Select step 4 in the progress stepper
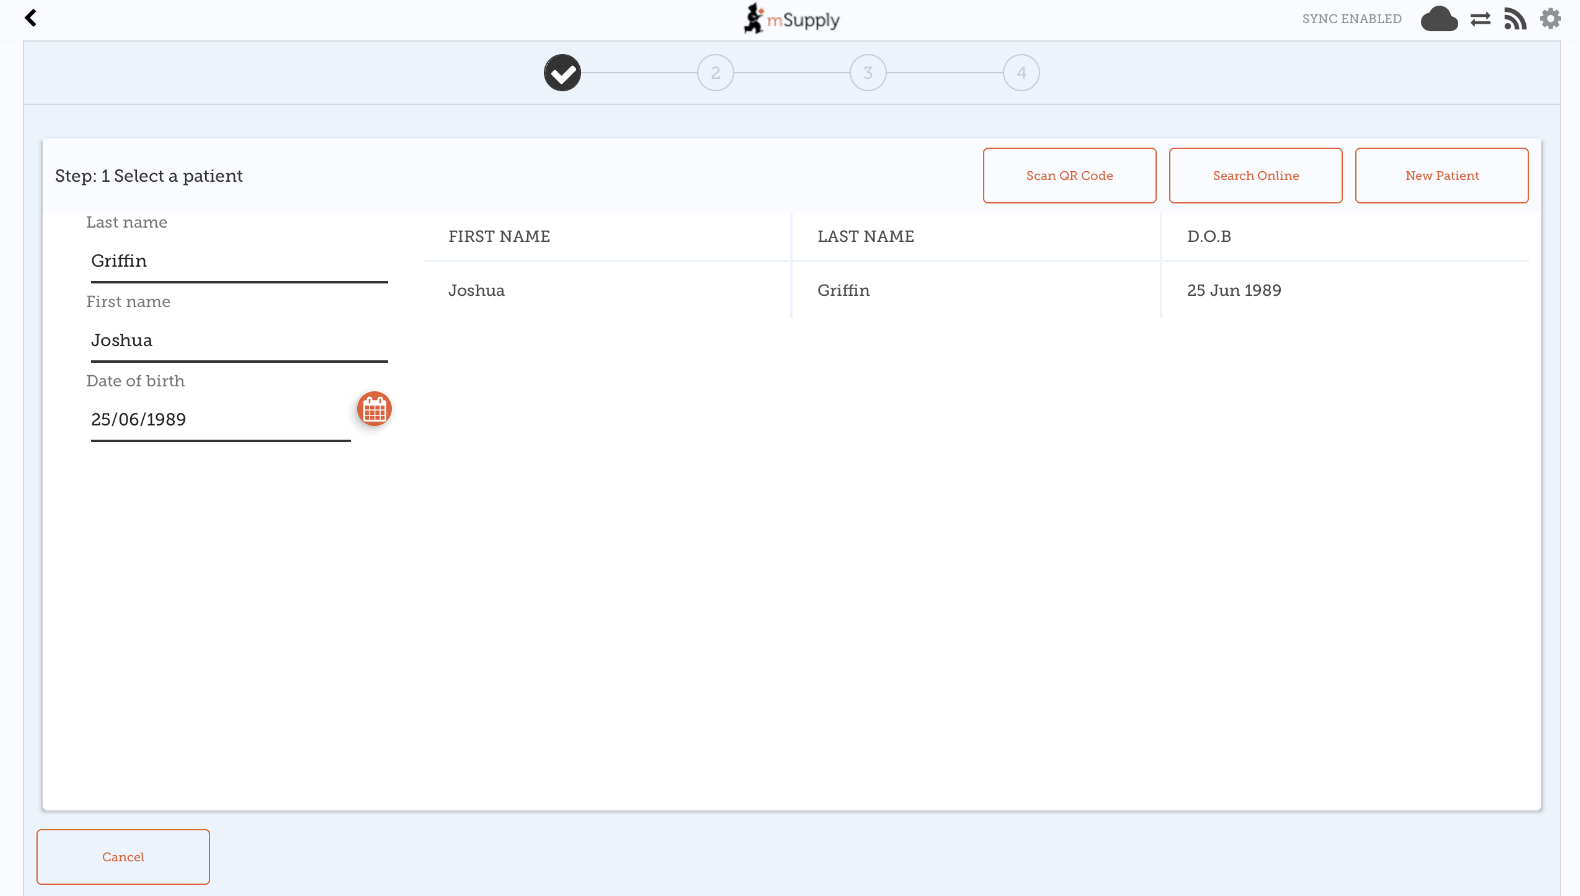Image resolution: width=1580 pixels, height=896 pixels. pos(1021,73)
